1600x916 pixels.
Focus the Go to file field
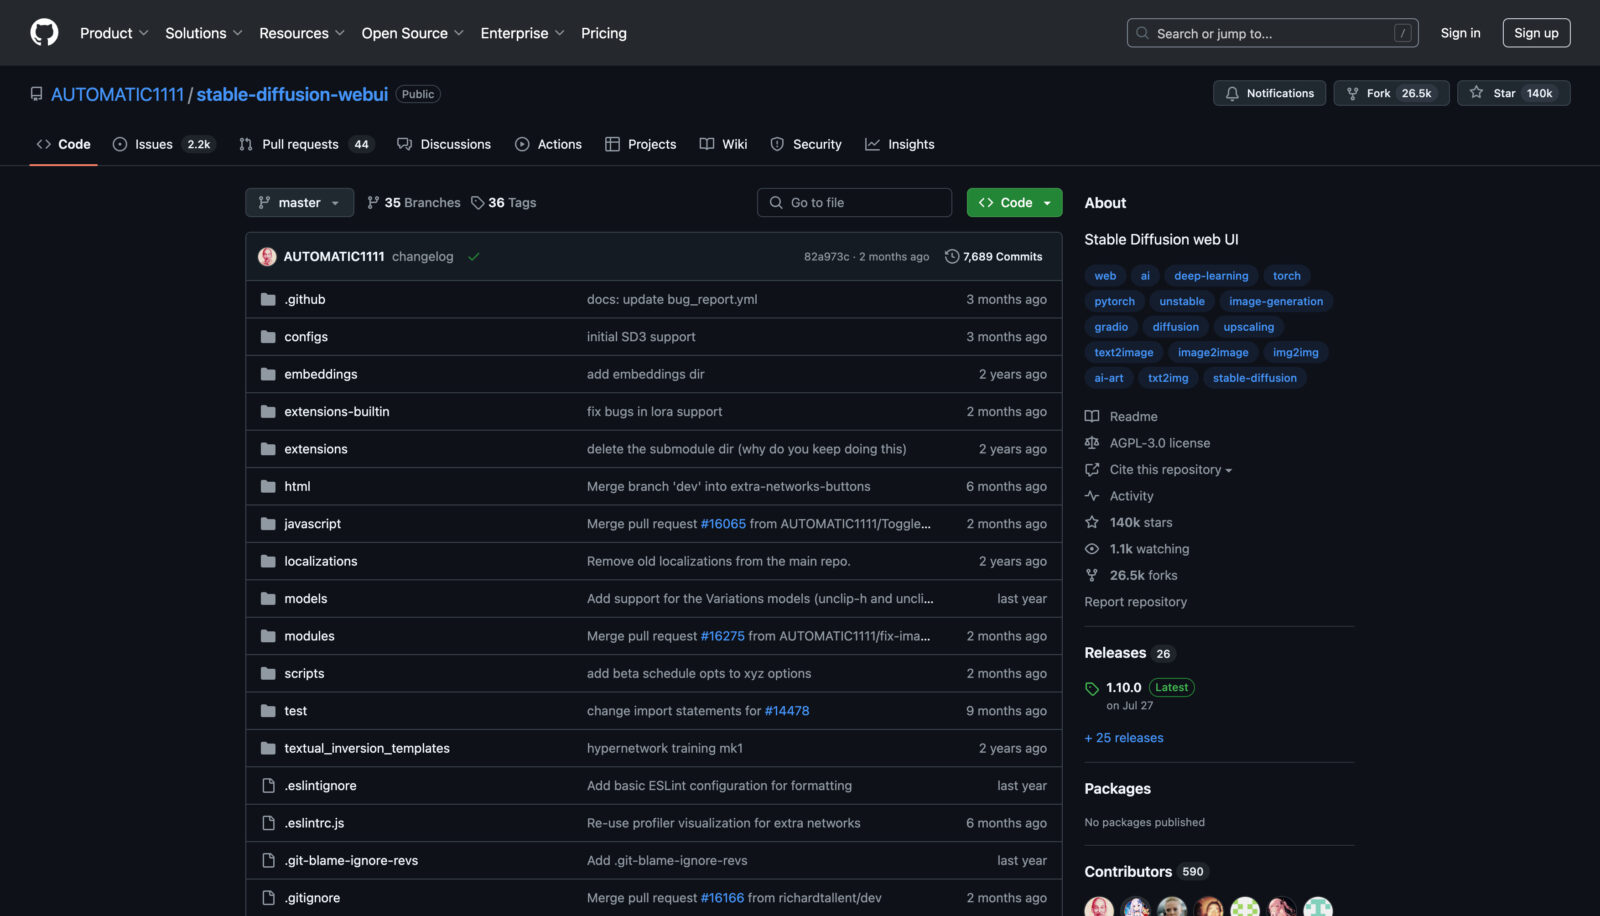854,203
